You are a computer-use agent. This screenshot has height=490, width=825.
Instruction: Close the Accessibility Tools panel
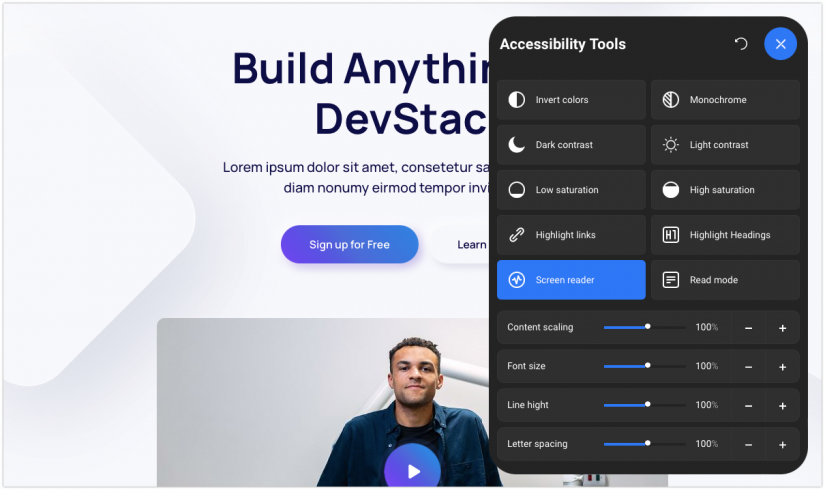pos(780,44)
